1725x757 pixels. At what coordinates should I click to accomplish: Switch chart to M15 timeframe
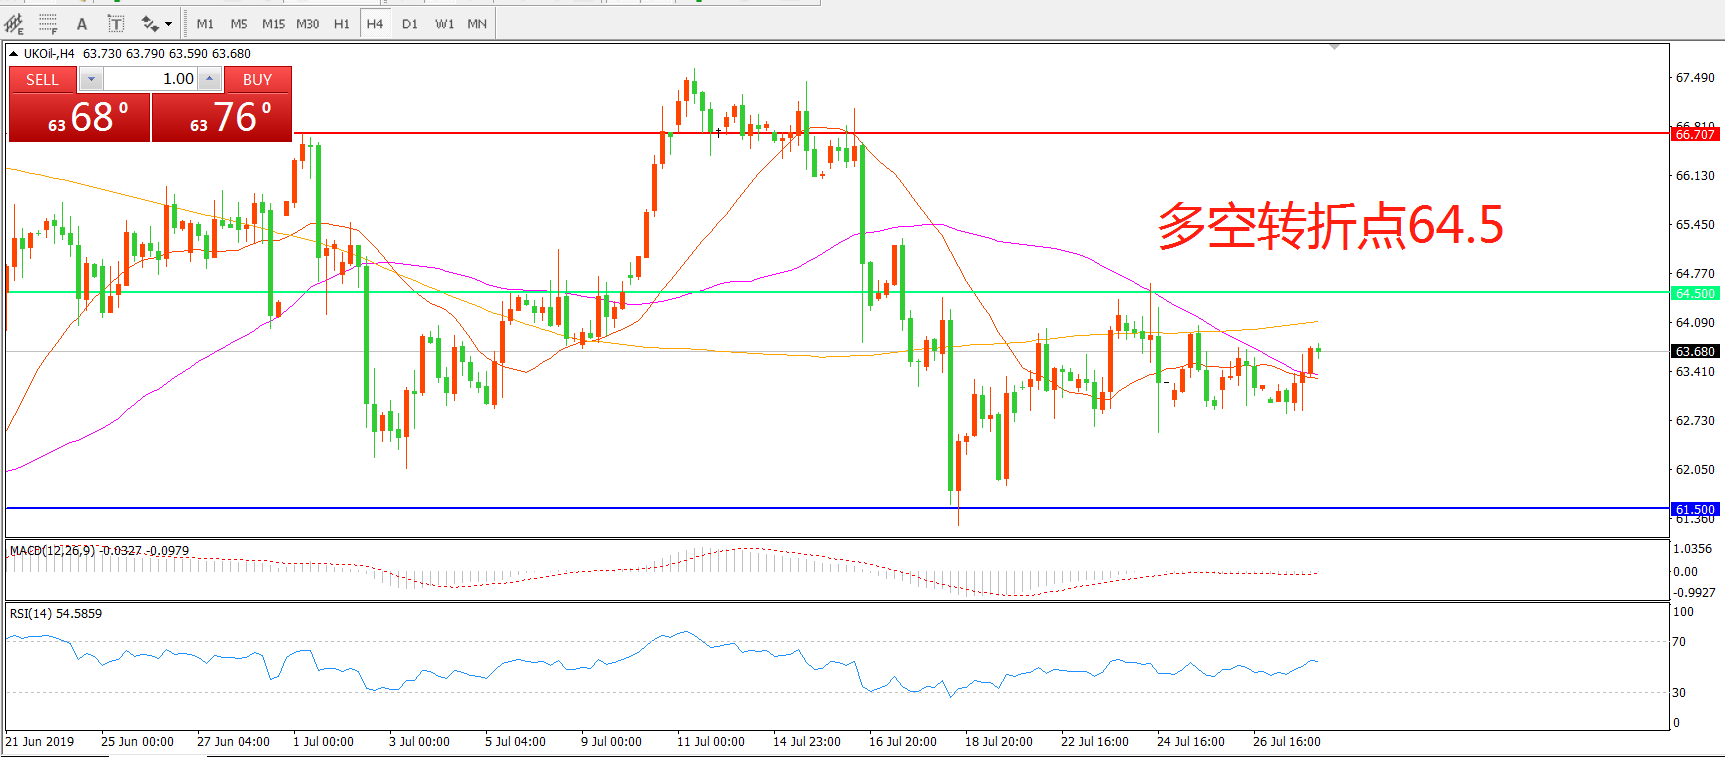pyautogui.click(x=273, y=24)
